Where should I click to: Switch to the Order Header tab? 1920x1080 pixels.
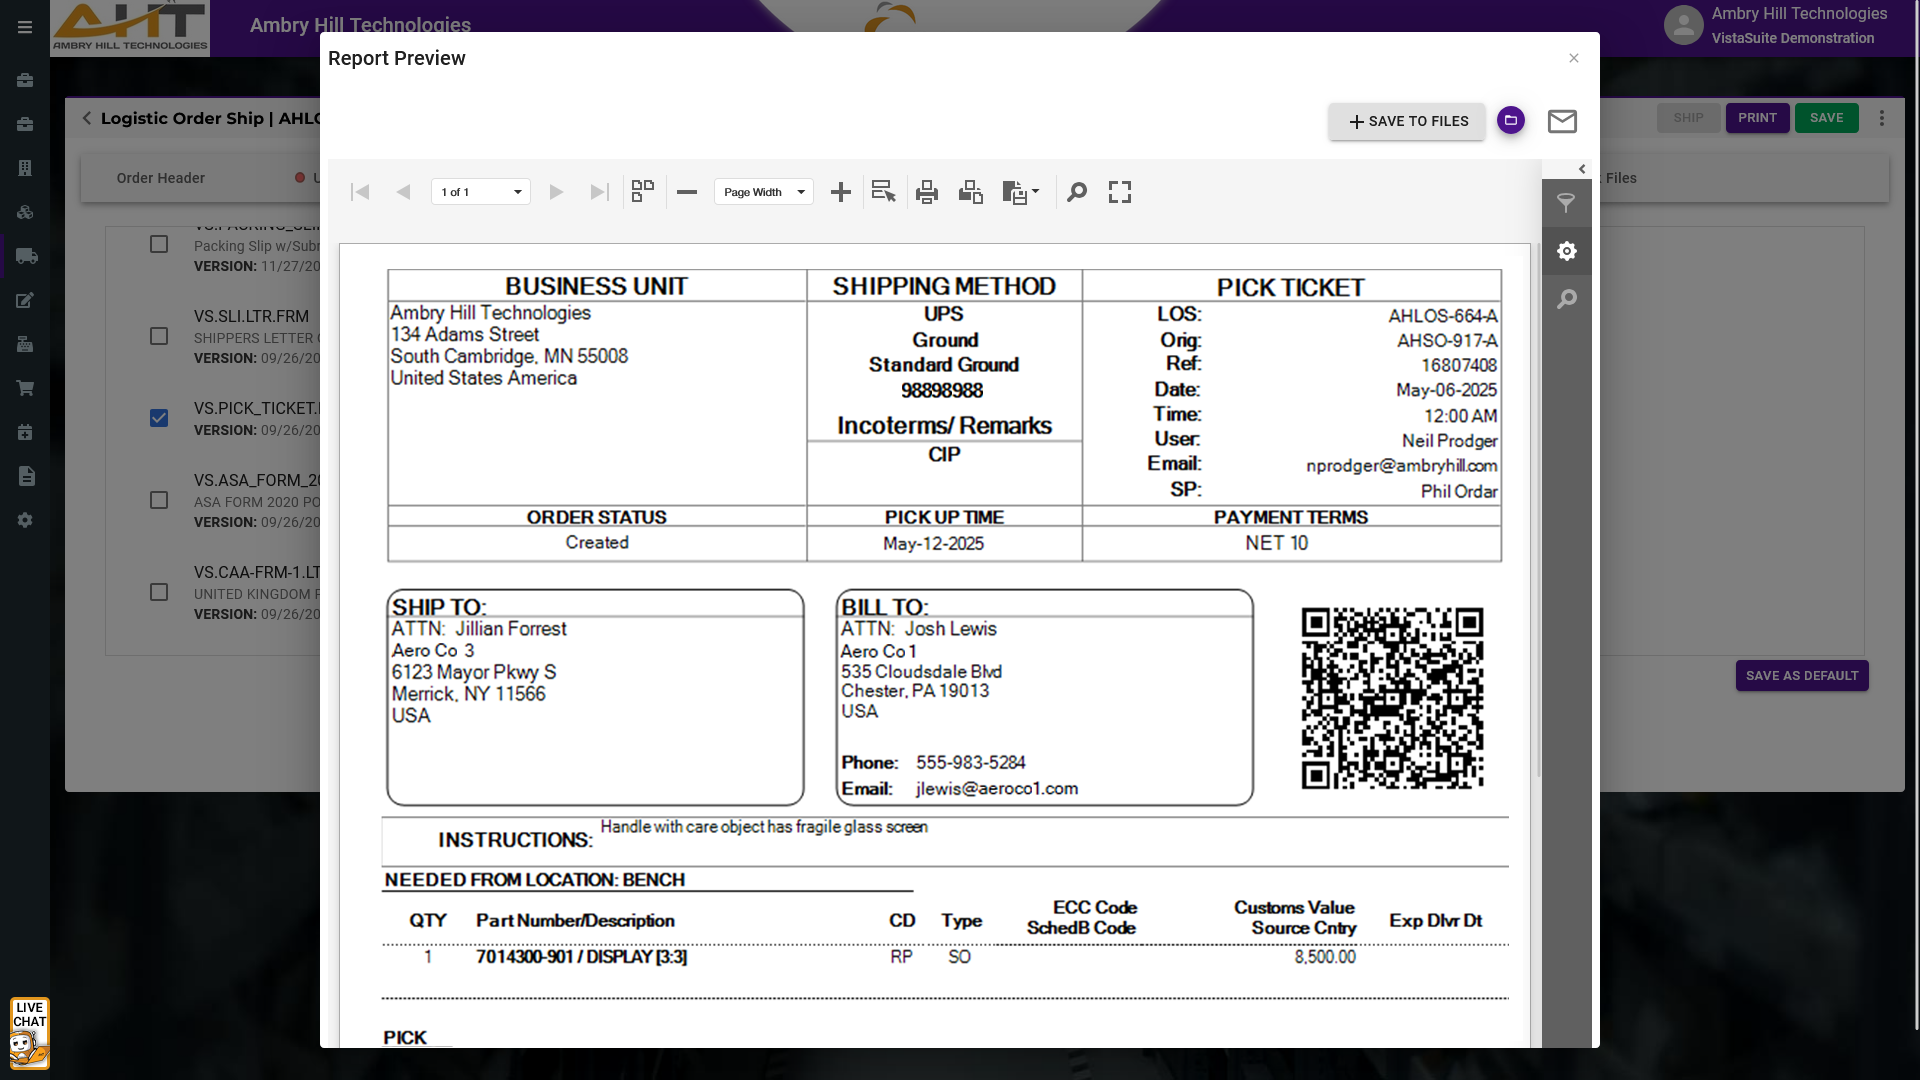pyautogui.click(x=160, y=178)
